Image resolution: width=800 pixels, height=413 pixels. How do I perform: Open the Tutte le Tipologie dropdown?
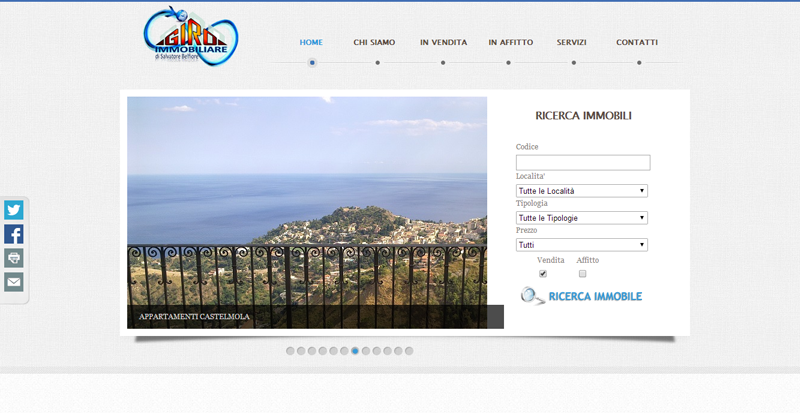click(x=582, y=218)
